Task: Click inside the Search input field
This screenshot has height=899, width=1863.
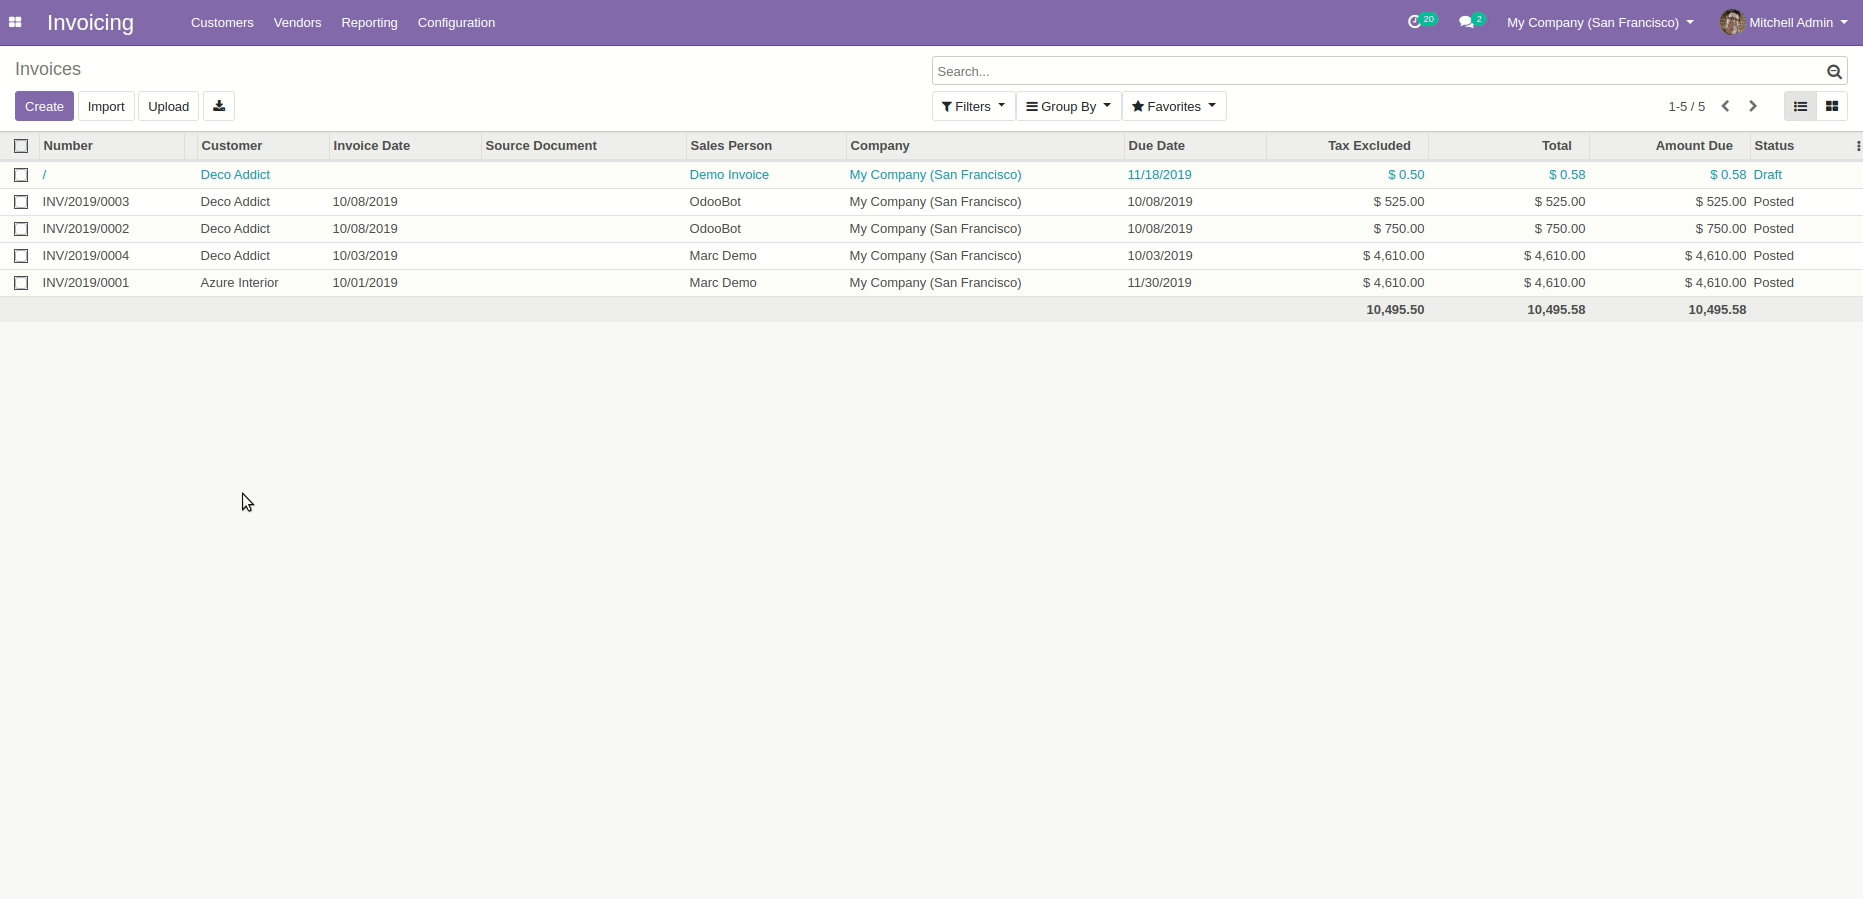Action: [x=1378, y=72]
